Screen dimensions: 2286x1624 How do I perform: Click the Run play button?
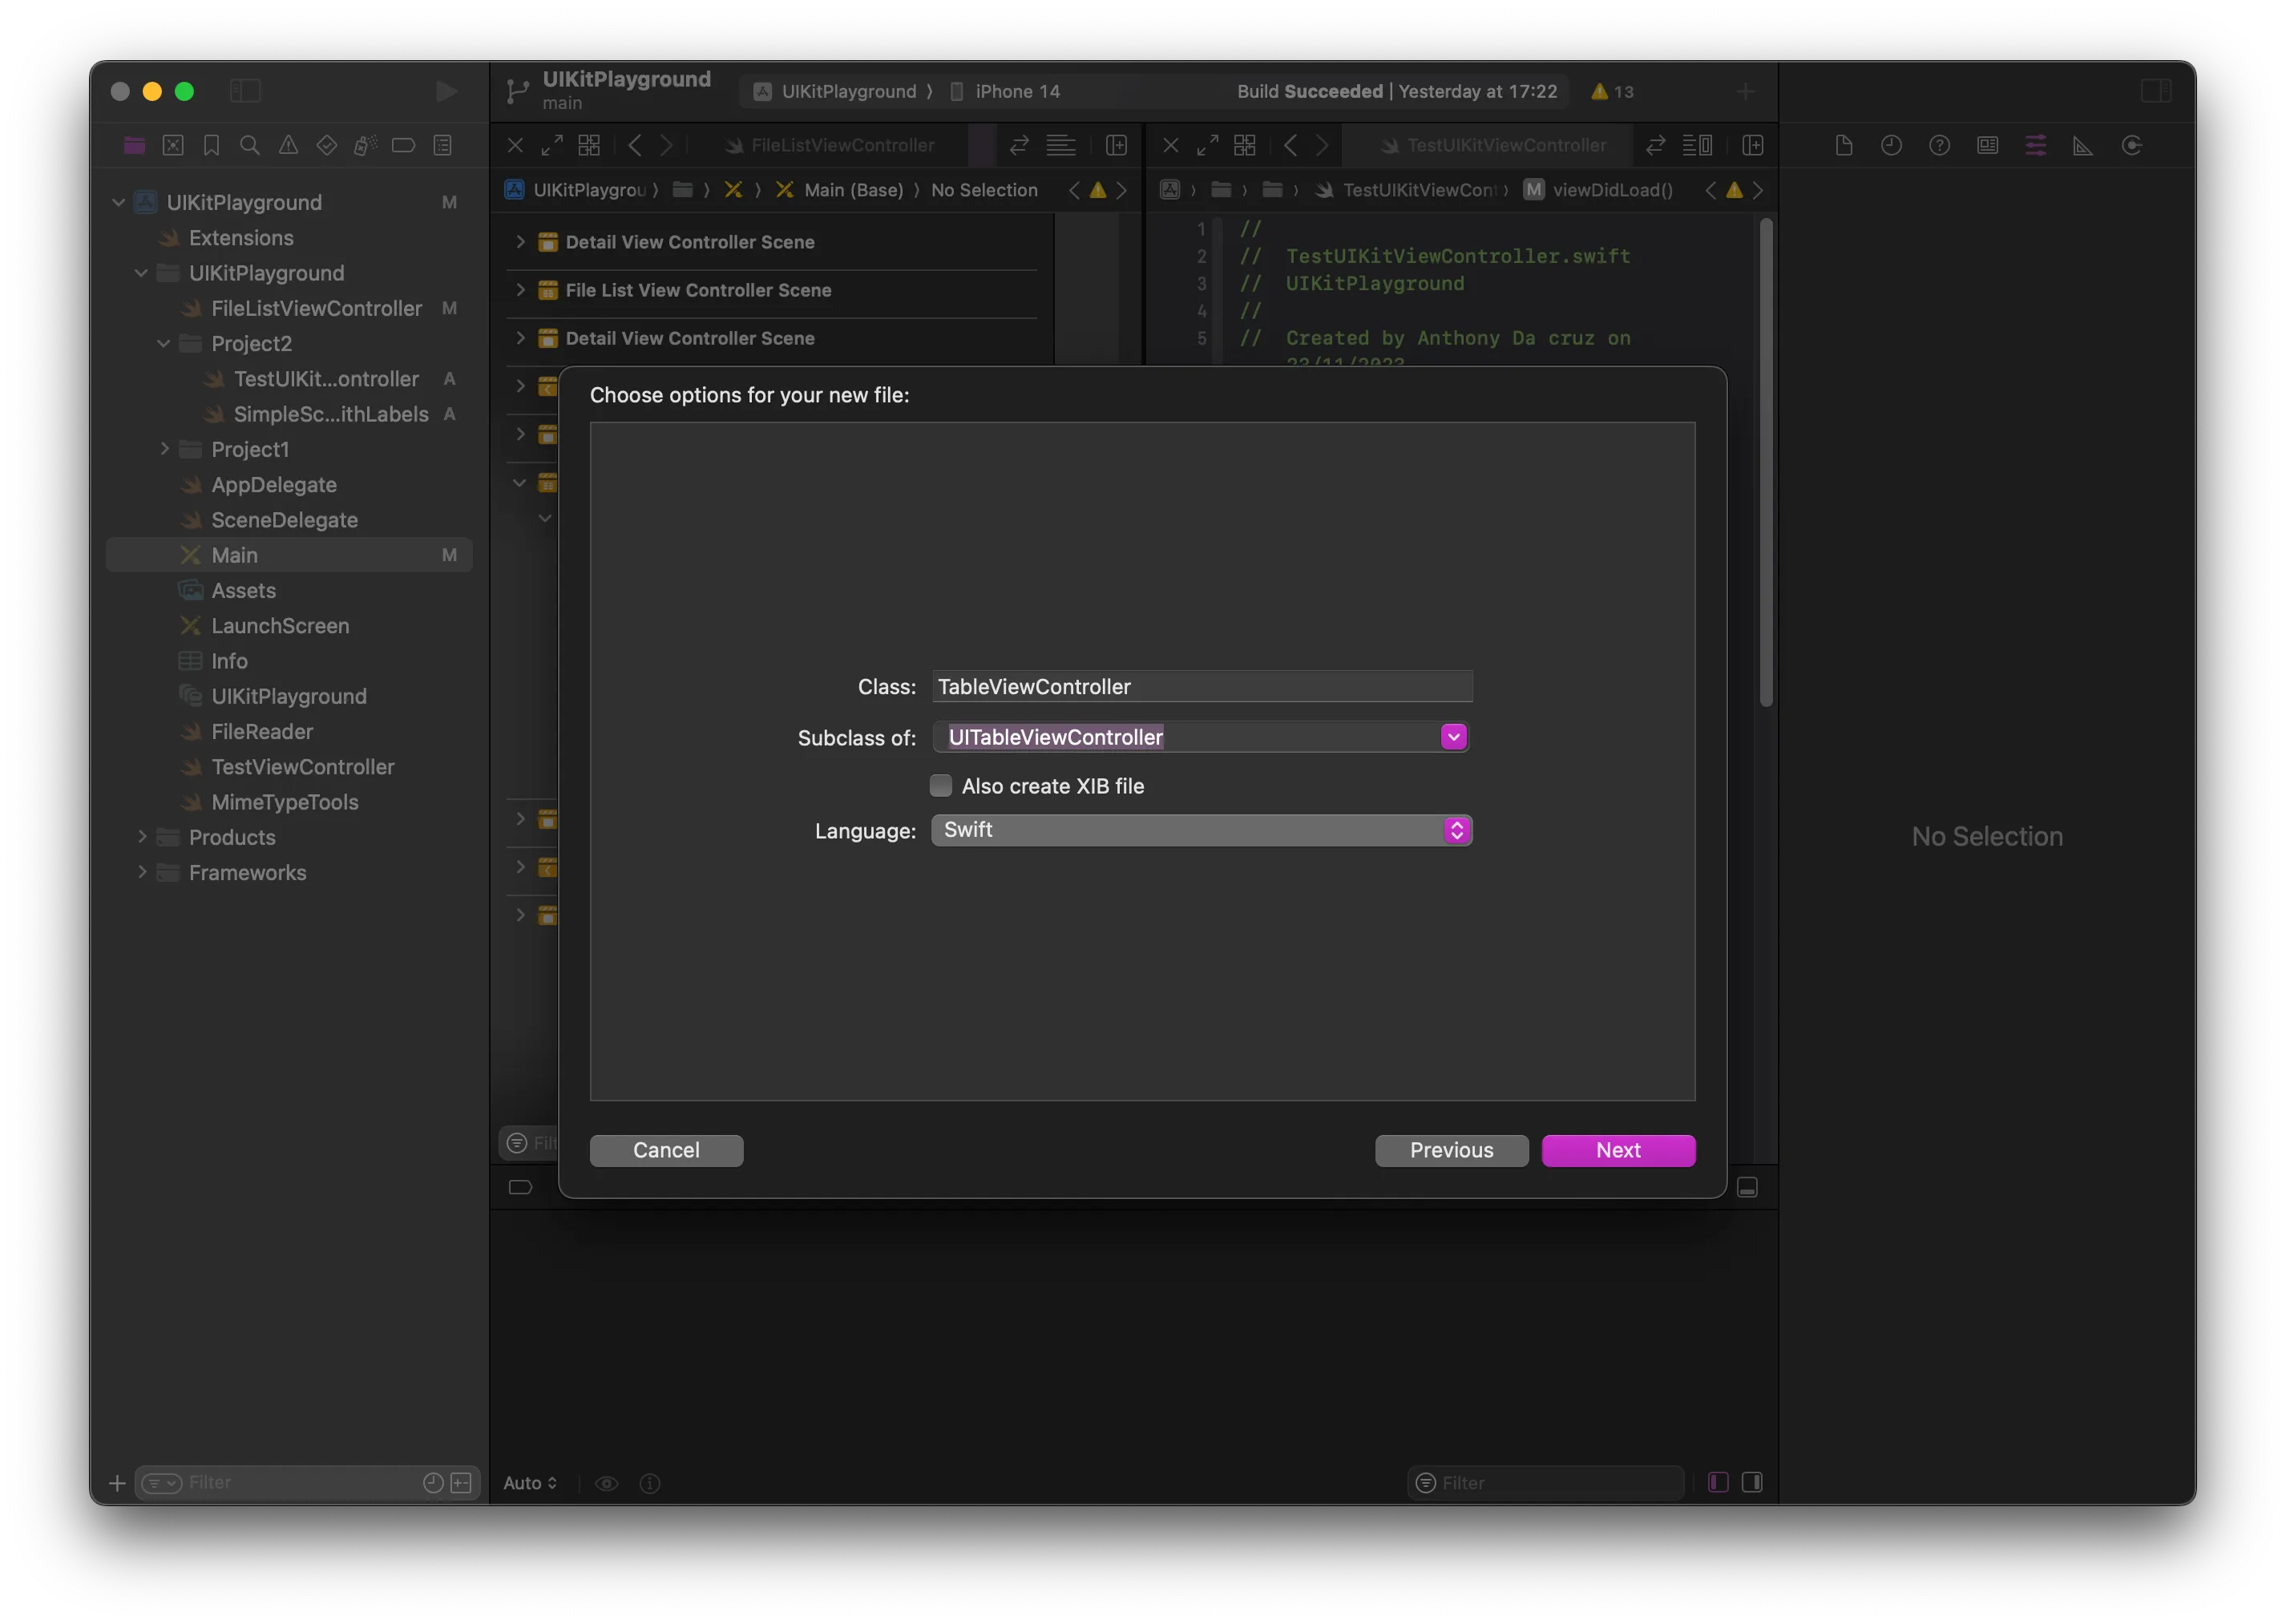[x=446, y=92]
